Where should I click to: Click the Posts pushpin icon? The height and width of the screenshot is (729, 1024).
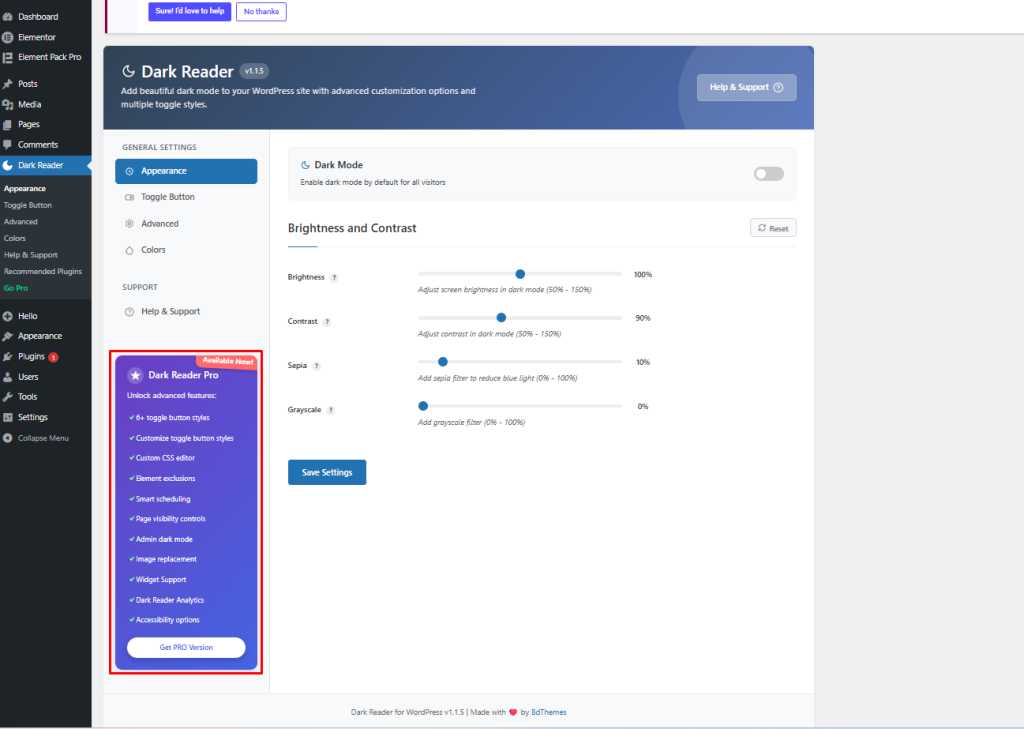point(8,84)
